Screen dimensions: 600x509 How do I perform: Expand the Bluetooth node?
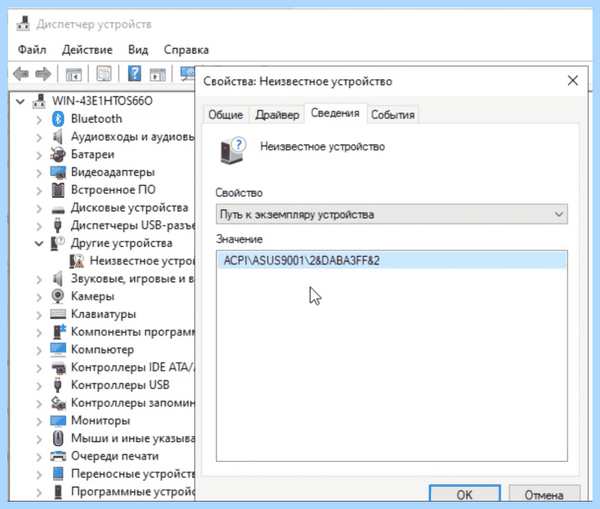pyautogui.click(x=39, y=119)
